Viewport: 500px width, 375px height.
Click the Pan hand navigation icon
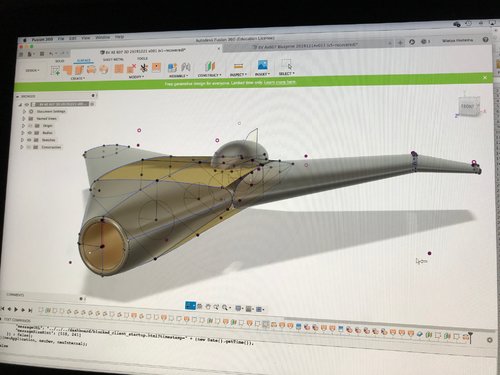(x=208, y=307)
